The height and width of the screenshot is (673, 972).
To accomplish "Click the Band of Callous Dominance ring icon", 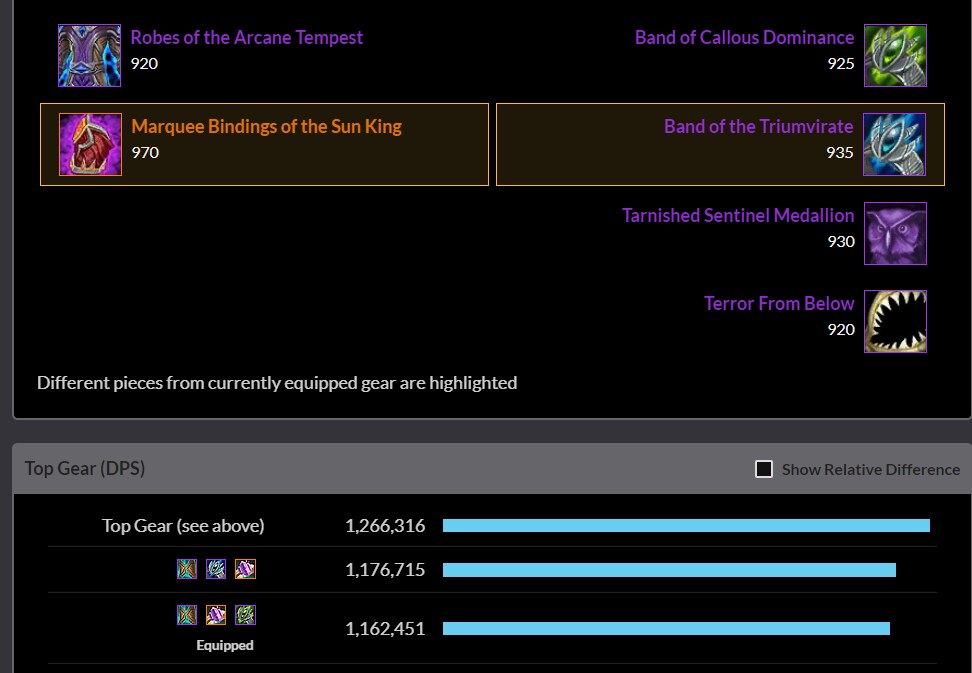I will coord(895,56).
